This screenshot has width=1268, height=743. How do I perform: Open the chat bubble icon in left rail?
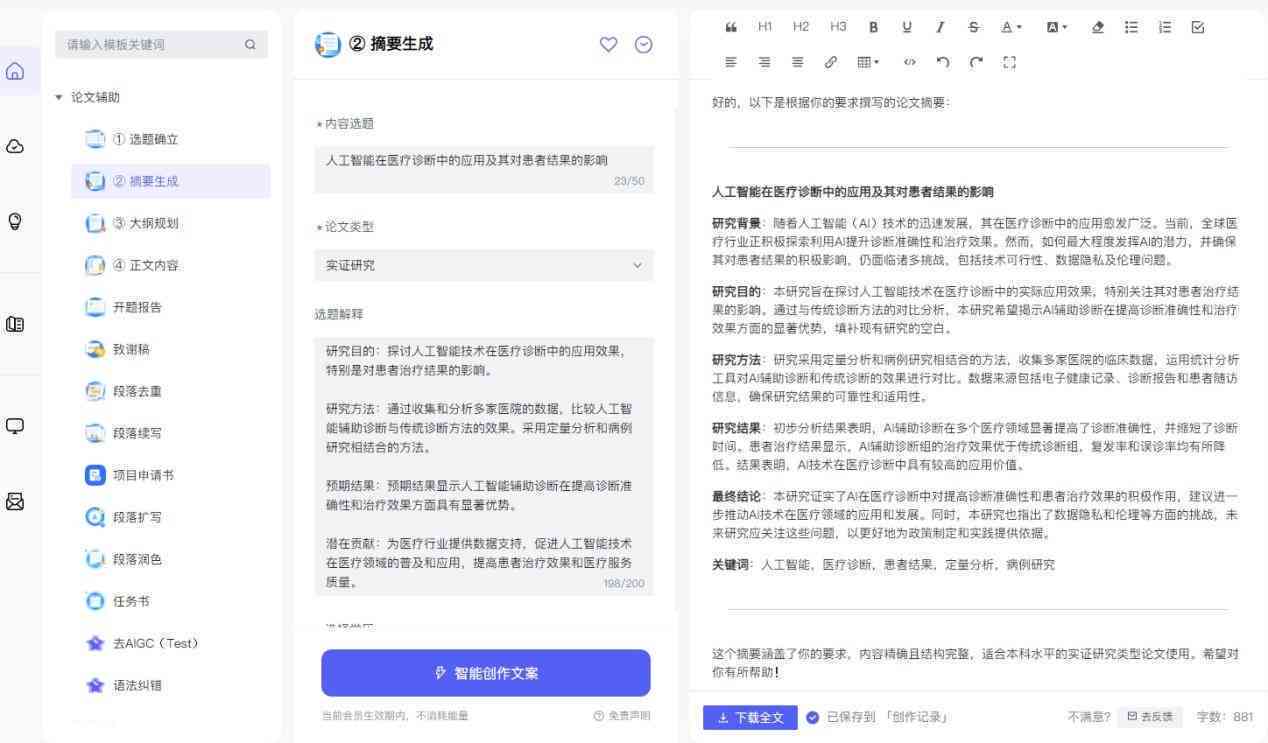(15, 427)
